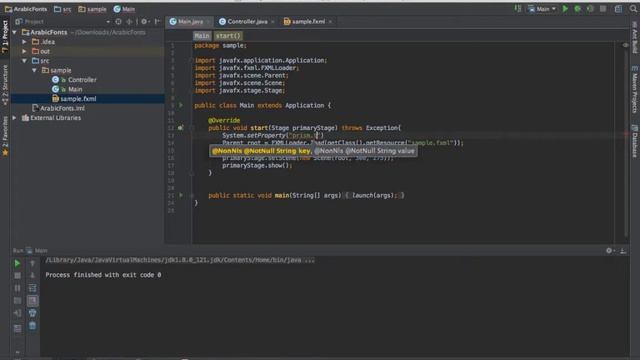Click the src breadcrumb in navigation bar
This screenshot has width=640, height=360.
[62, 9]
